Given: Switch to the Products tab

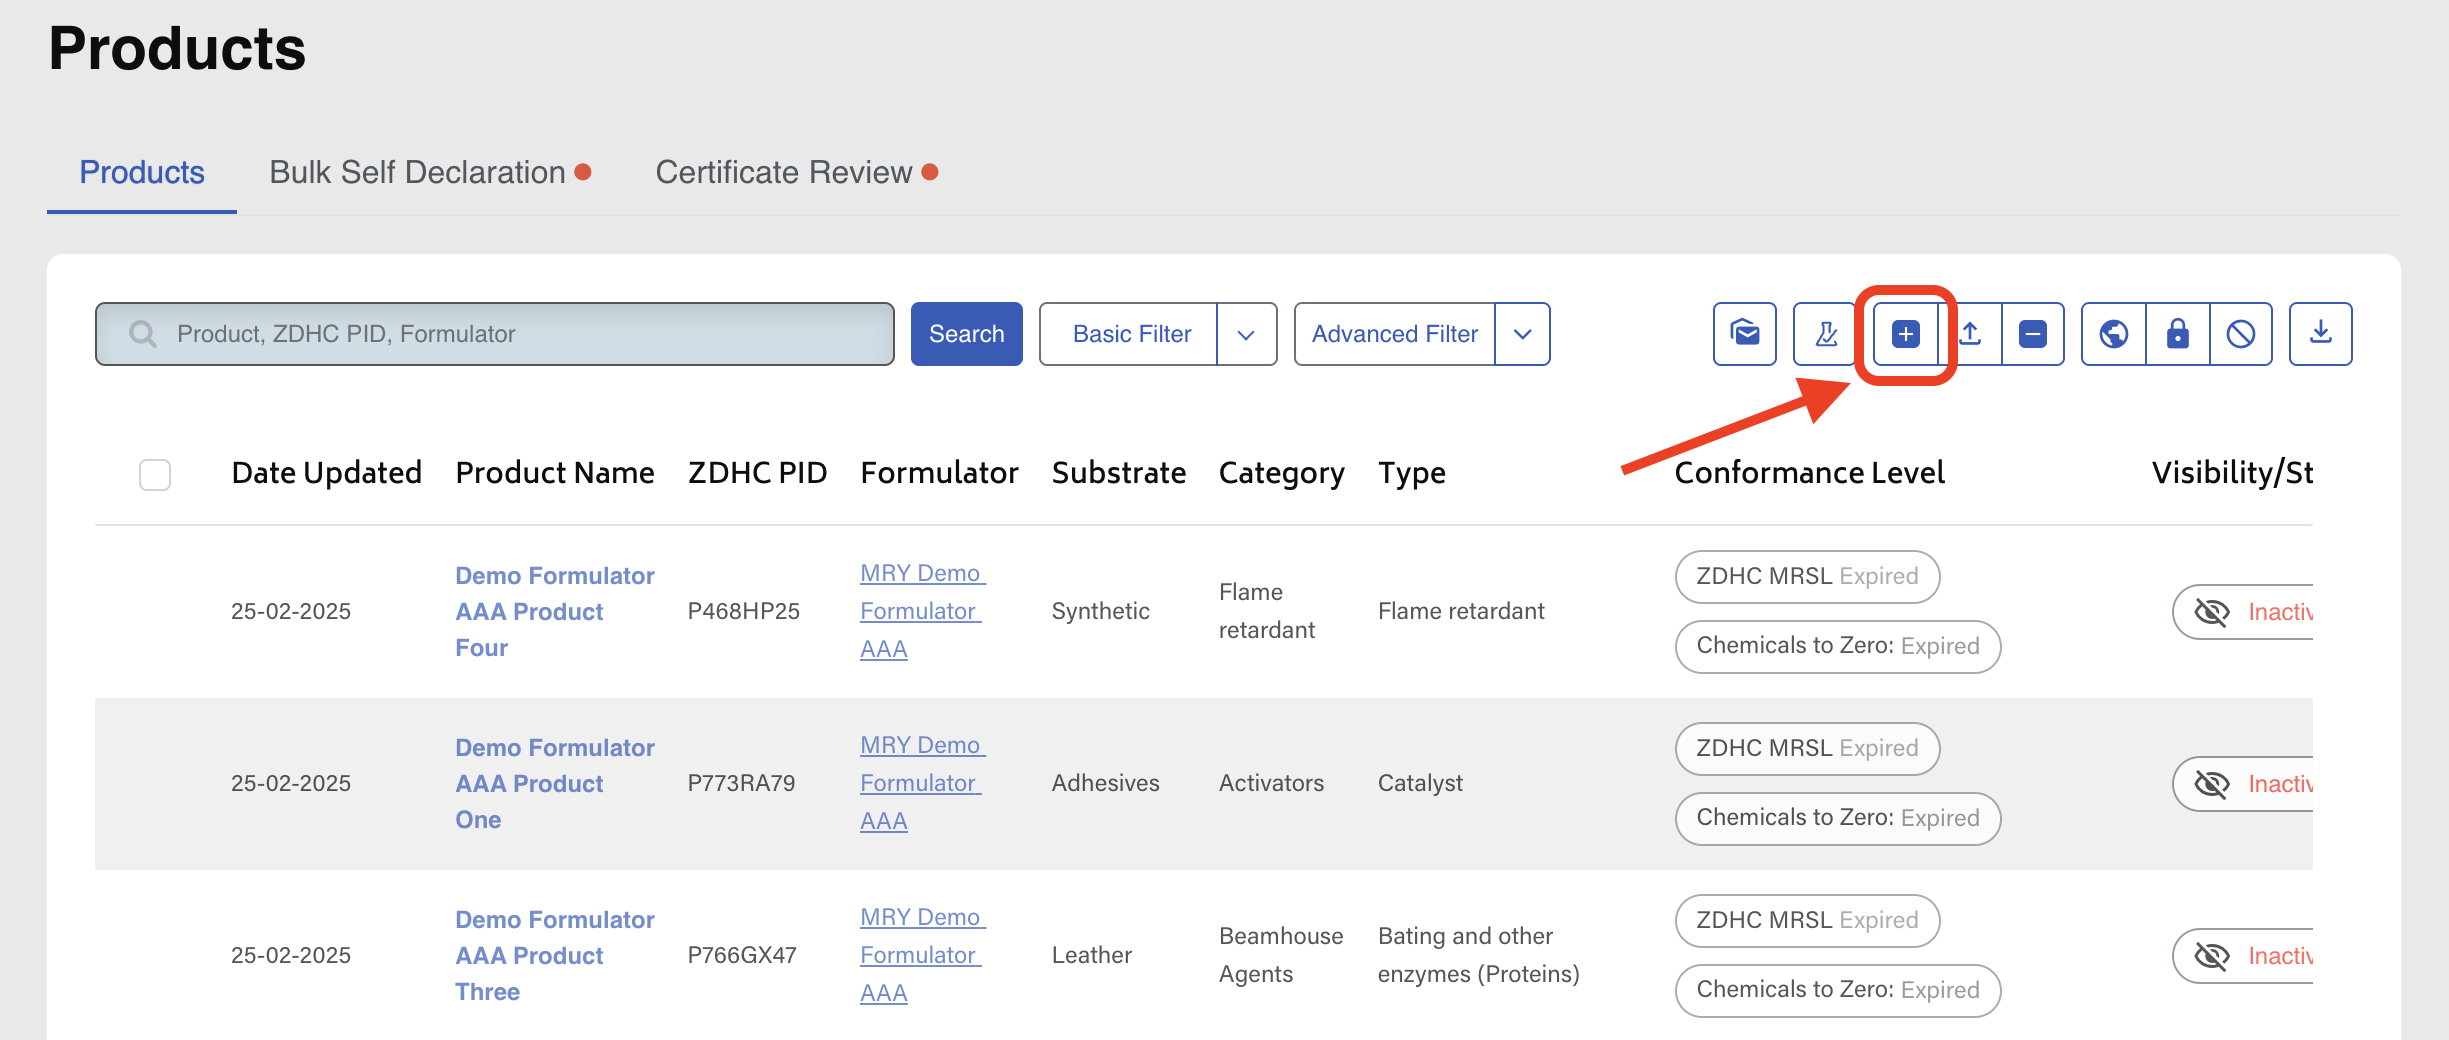Looking at the screenshot, I should pyautogui.click(x=142, y=173).
